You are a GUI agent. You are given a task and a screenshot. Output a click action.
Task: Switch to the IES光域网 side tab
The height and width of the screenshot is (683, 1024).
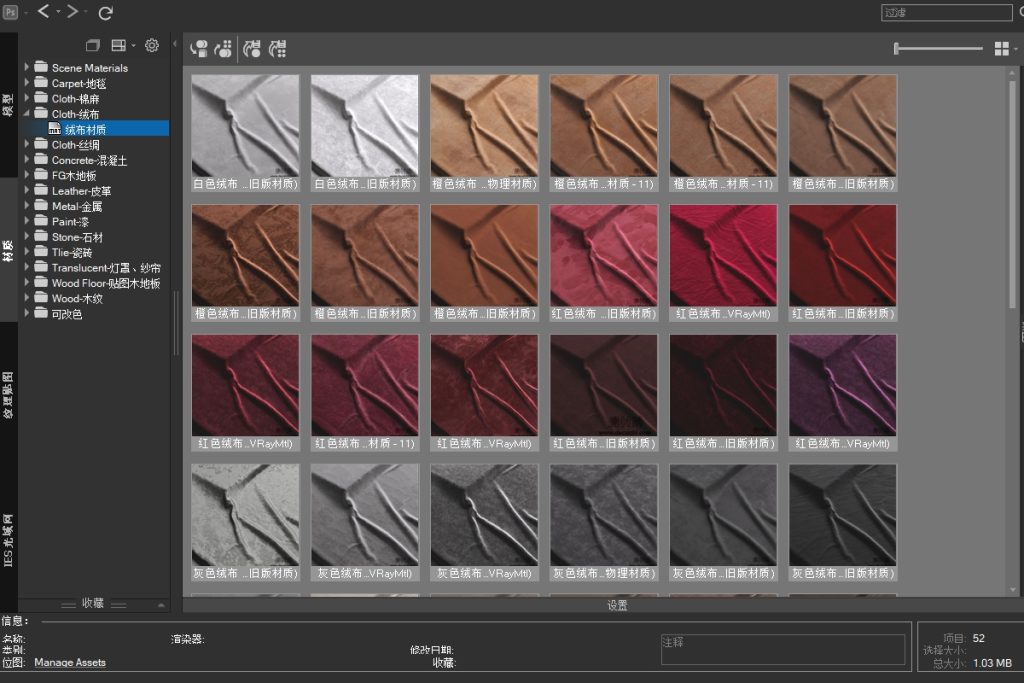[x=8, y=540]
